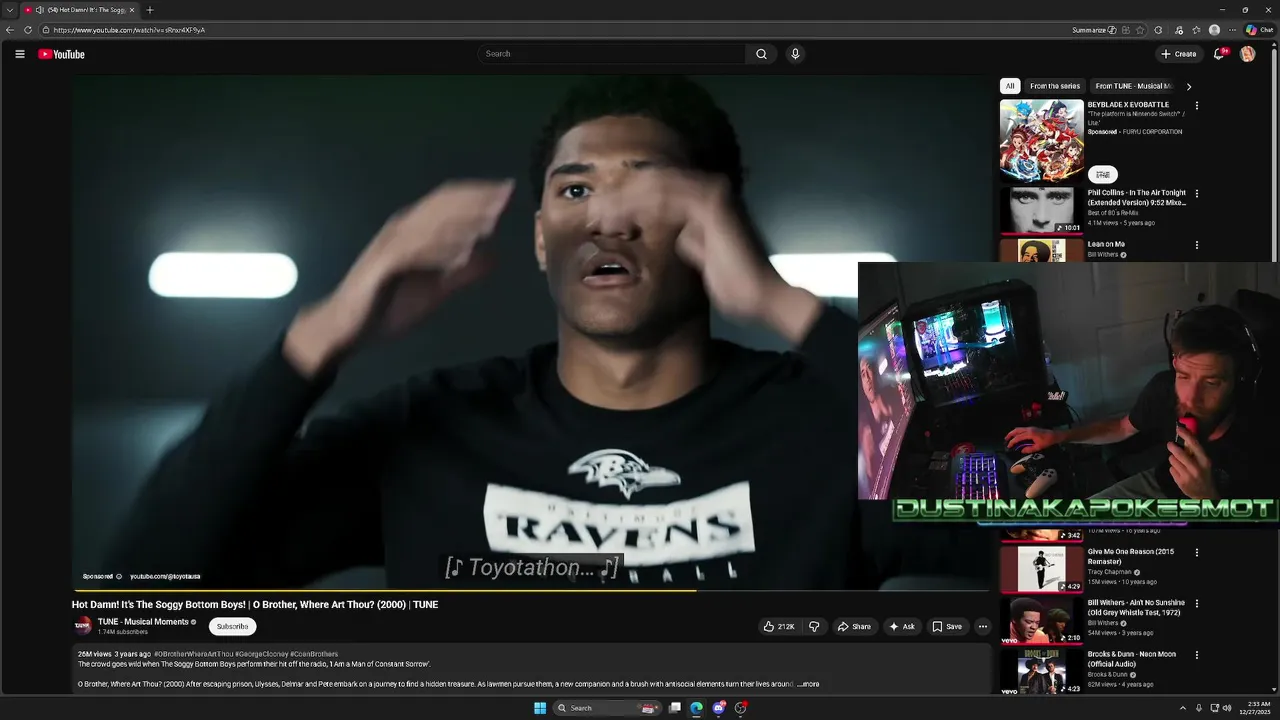Open the Windows Start menu

(540, 708)
